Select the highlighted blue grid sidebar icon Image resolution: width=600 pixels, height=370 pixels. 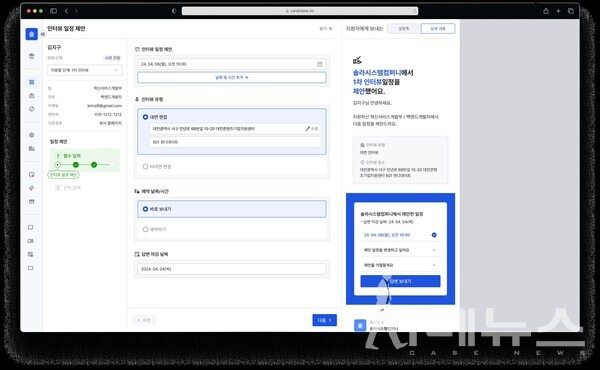31,82
